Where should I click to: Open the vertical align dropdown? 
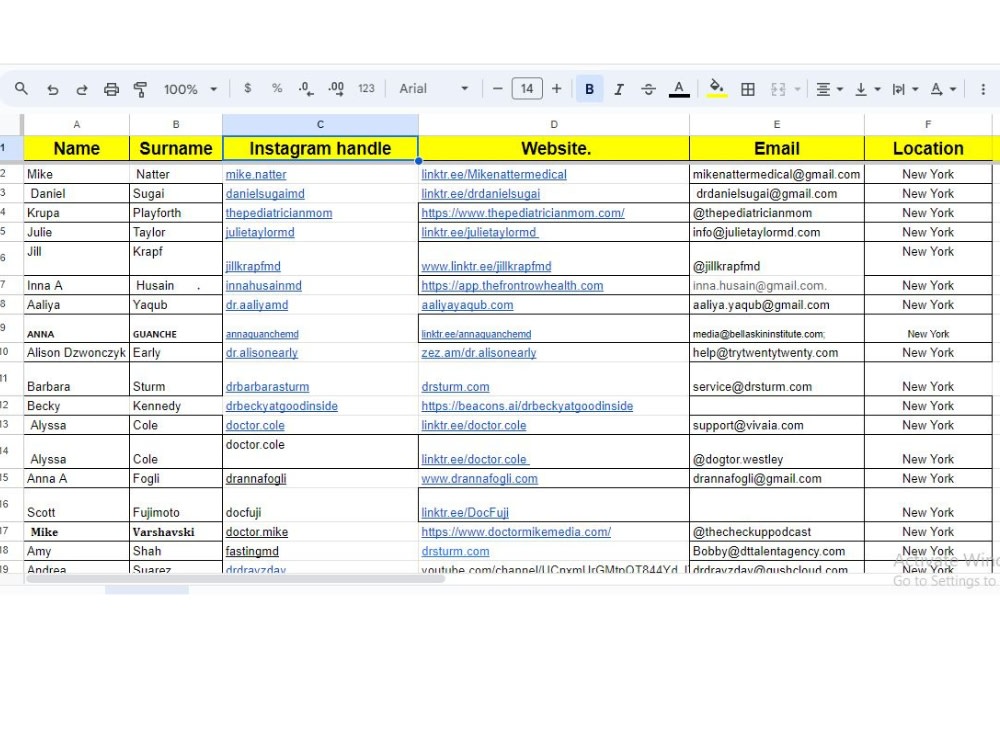(x=867, y=89)
